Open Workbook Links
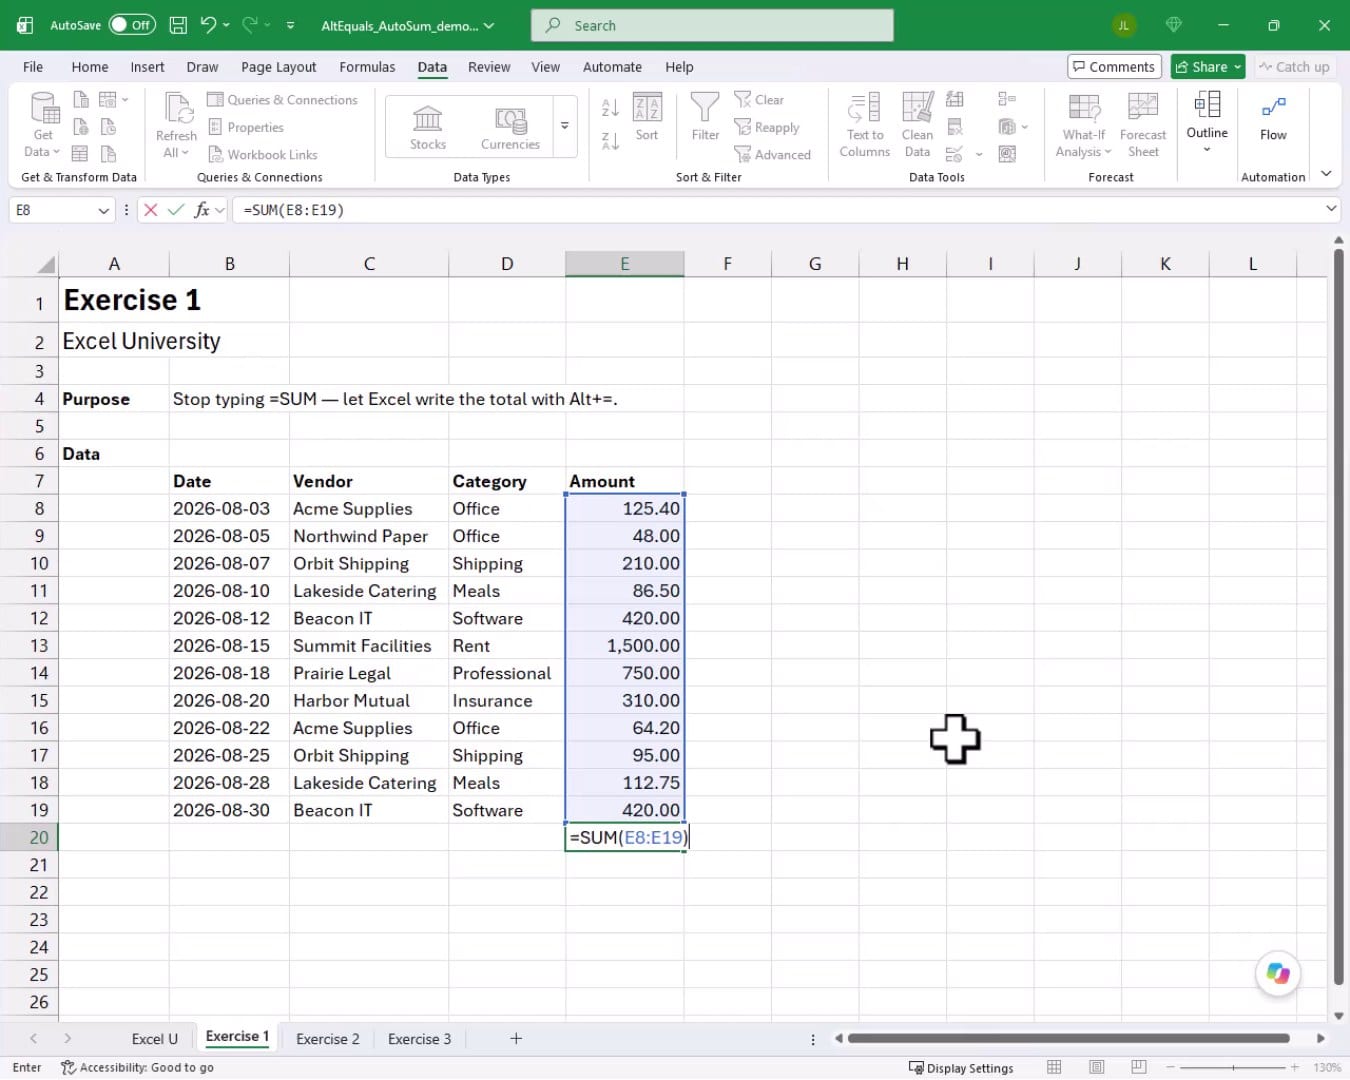Image resolution: width=1350 pixels, height=1080 pixels. 263,154
